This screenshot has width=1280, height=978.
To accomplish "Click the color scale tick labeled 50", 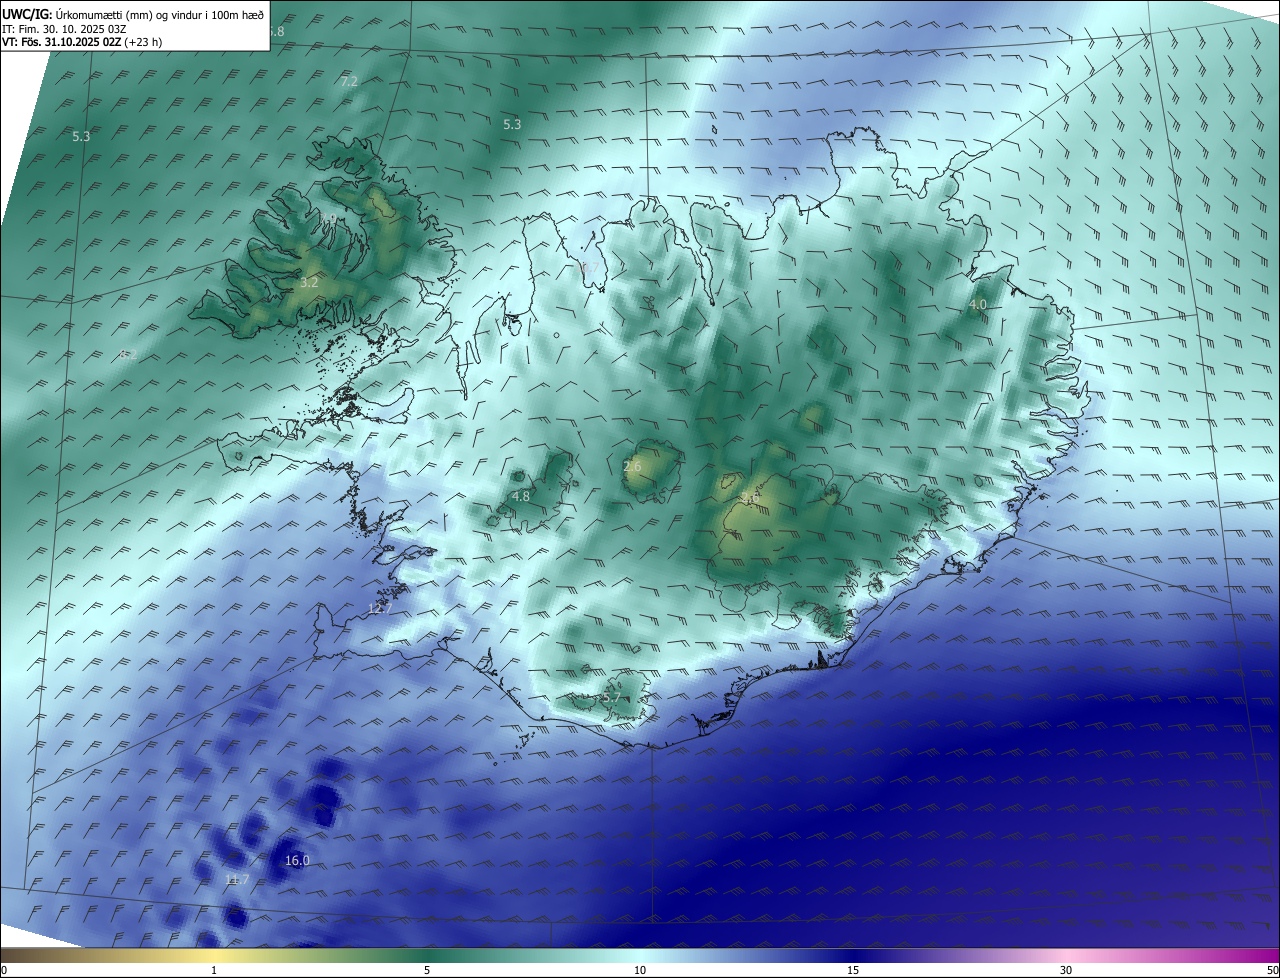I will click(1272, 970).
